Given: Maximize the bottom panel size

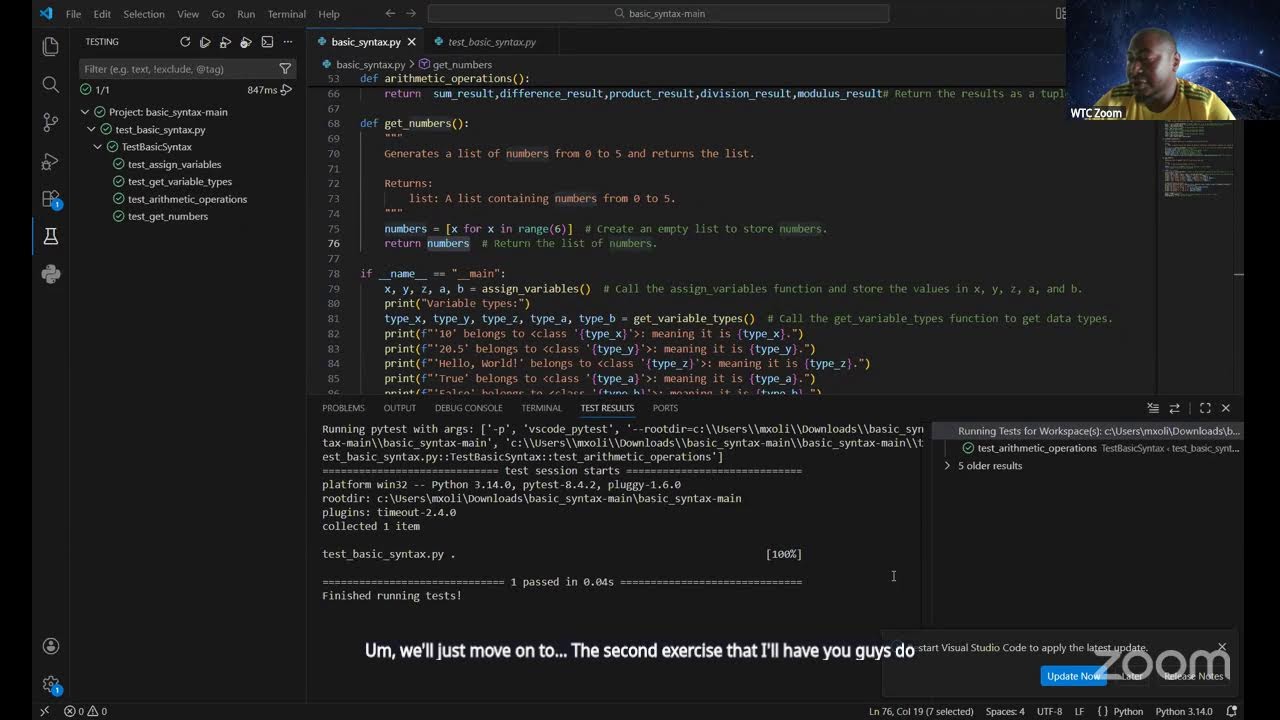Looking at the screenshot, I should pyautogui.click(x=1205, y=408).
